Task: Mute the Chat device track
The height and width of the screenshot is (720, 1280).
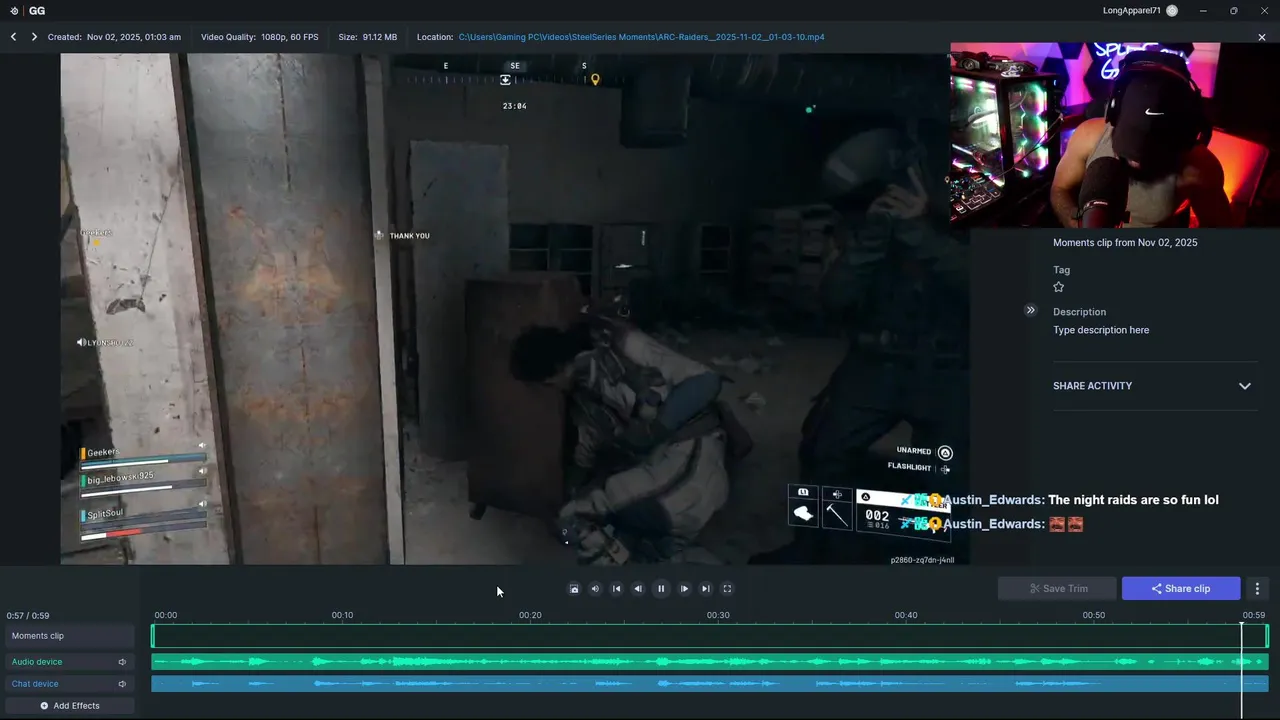Action: (122, 684)
